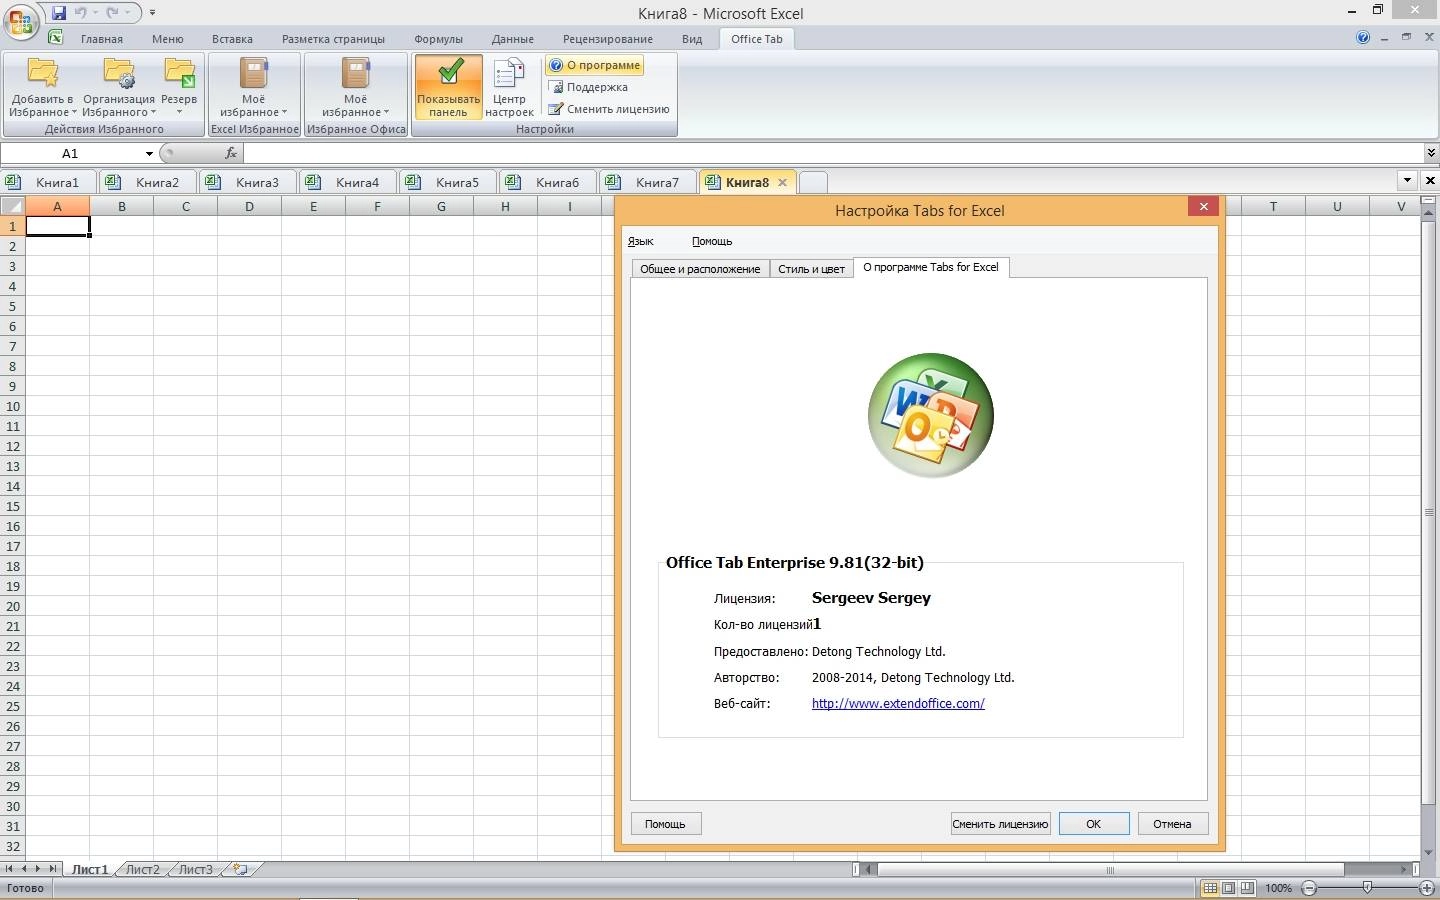Switch to Книга3 workbook tab
Image resolution: width=1440 pixels, height=900 pixels.
(247, 182)
